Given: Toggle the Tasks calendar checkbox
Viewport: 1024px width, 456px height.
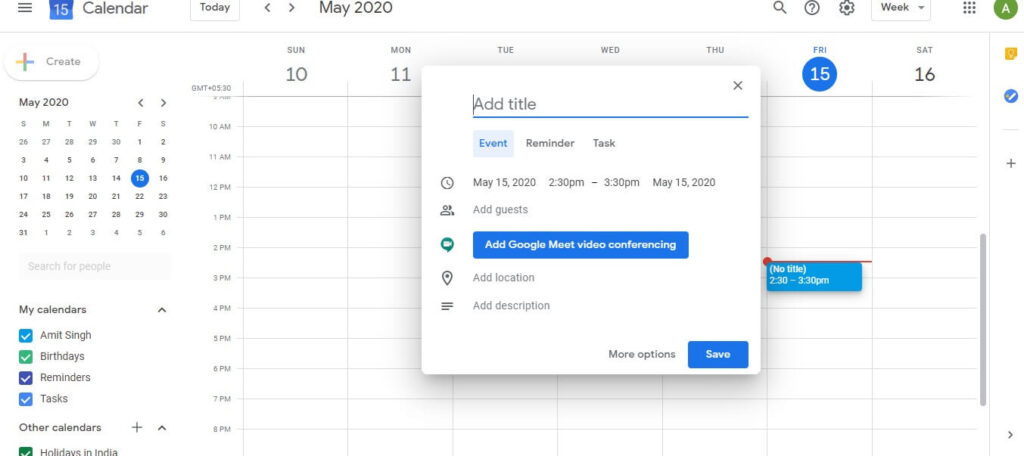Looking at the screenshot, I should click(25, 399).
